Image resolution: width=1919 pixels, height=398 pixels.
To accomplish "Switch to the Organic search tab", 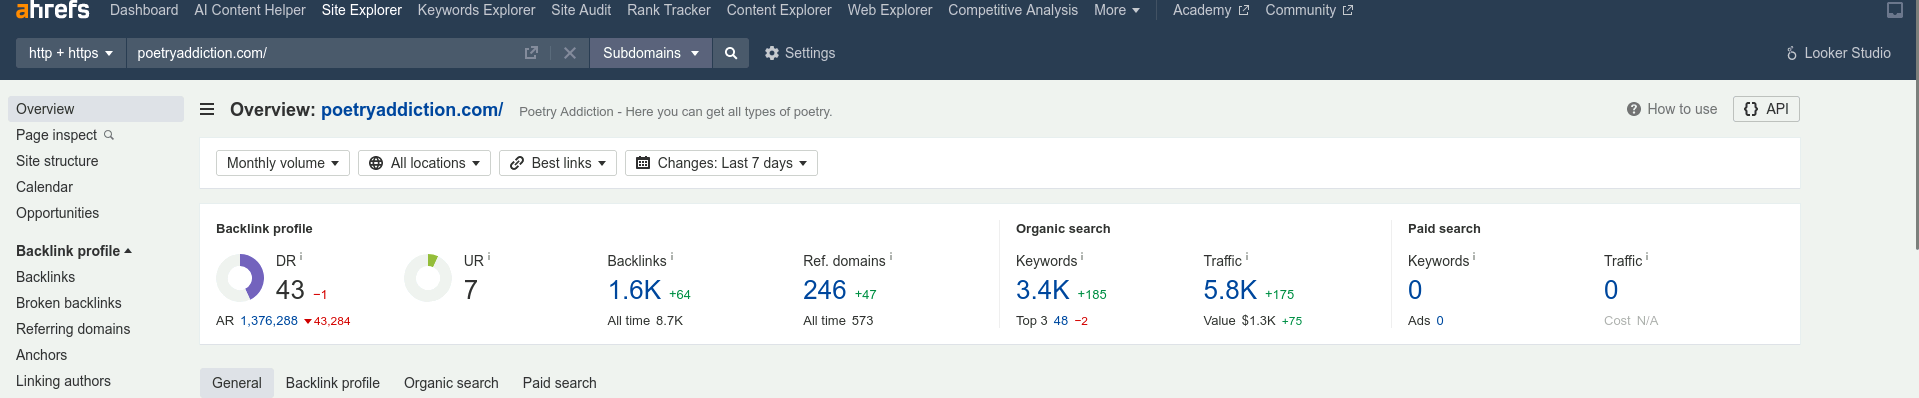I will coord(451,383).
